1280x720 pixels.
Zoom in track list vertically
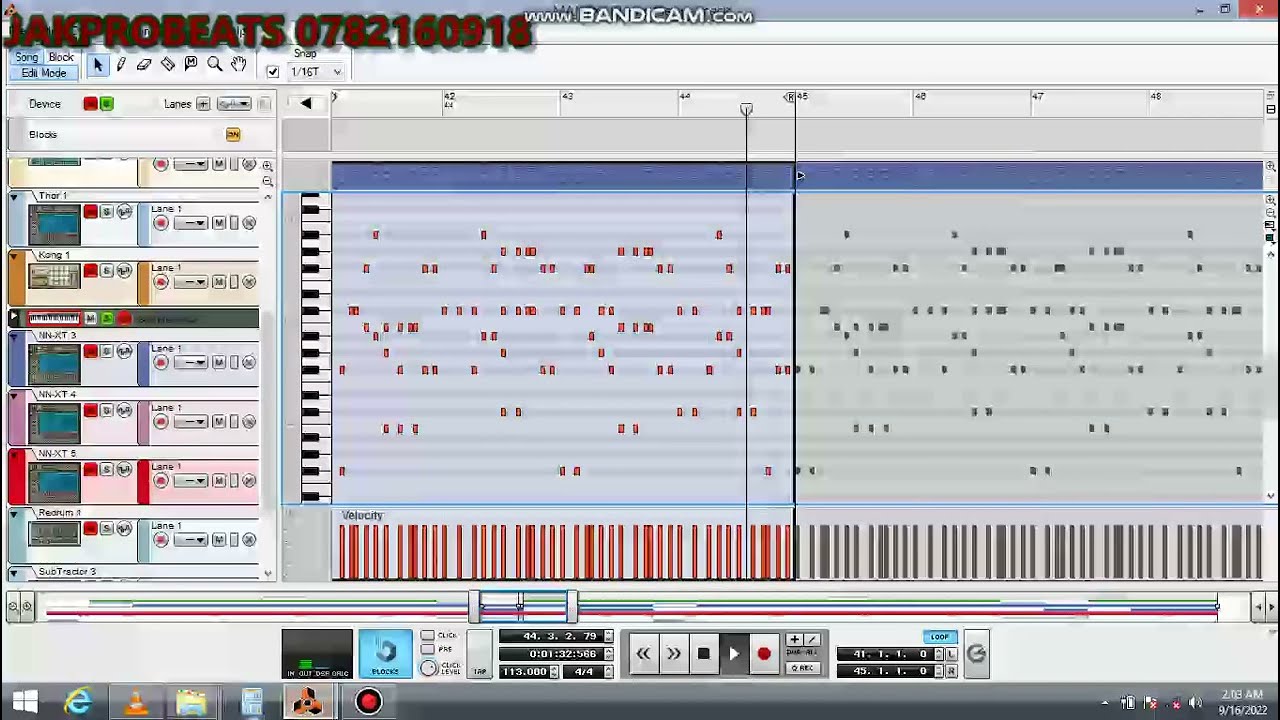click(267, 167)
